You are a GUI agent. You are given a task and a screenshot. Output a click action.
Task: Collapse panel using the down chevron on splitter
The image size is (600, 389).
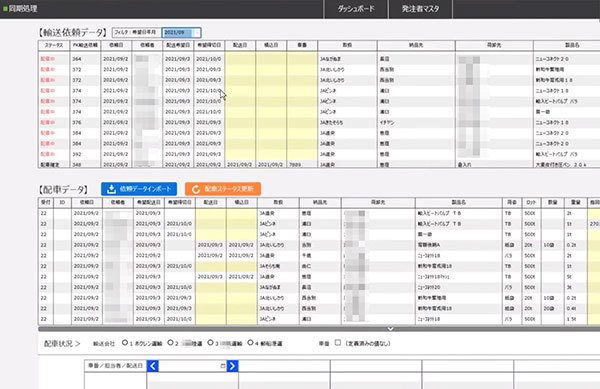[x=390, y=329]
